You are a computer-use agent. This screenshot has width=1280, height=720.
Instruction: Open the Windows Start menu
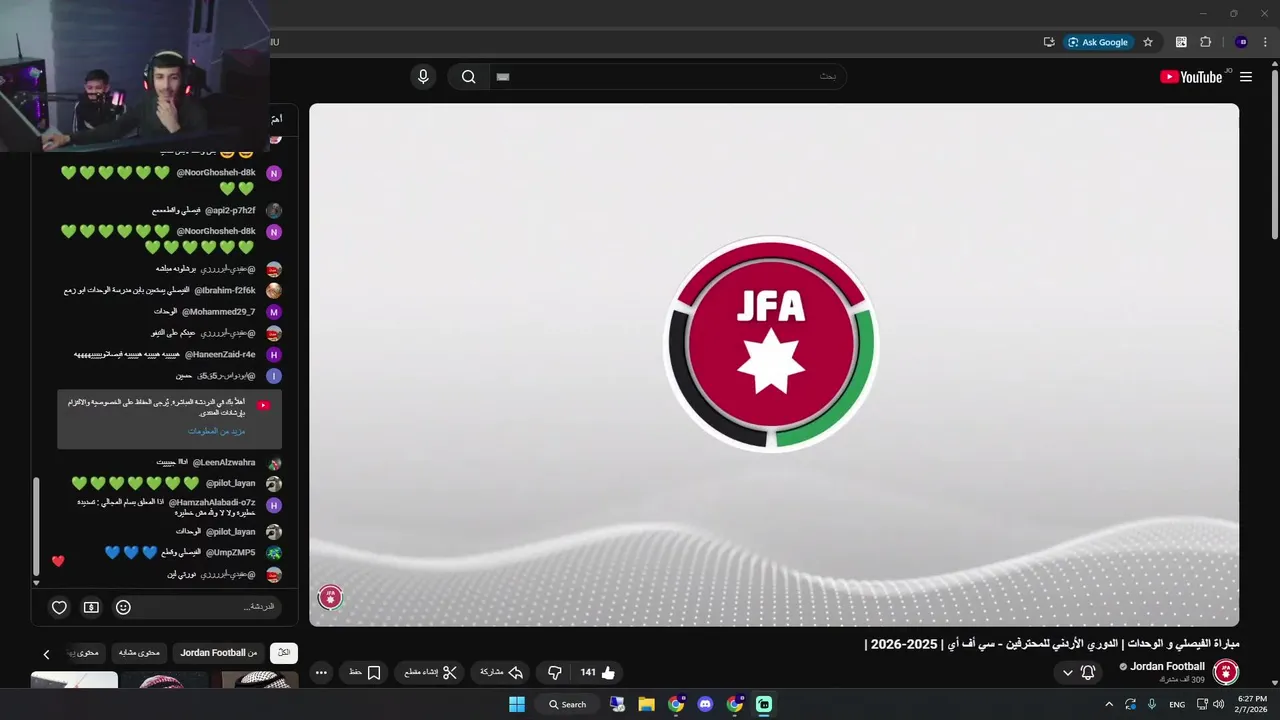(517, 704)
